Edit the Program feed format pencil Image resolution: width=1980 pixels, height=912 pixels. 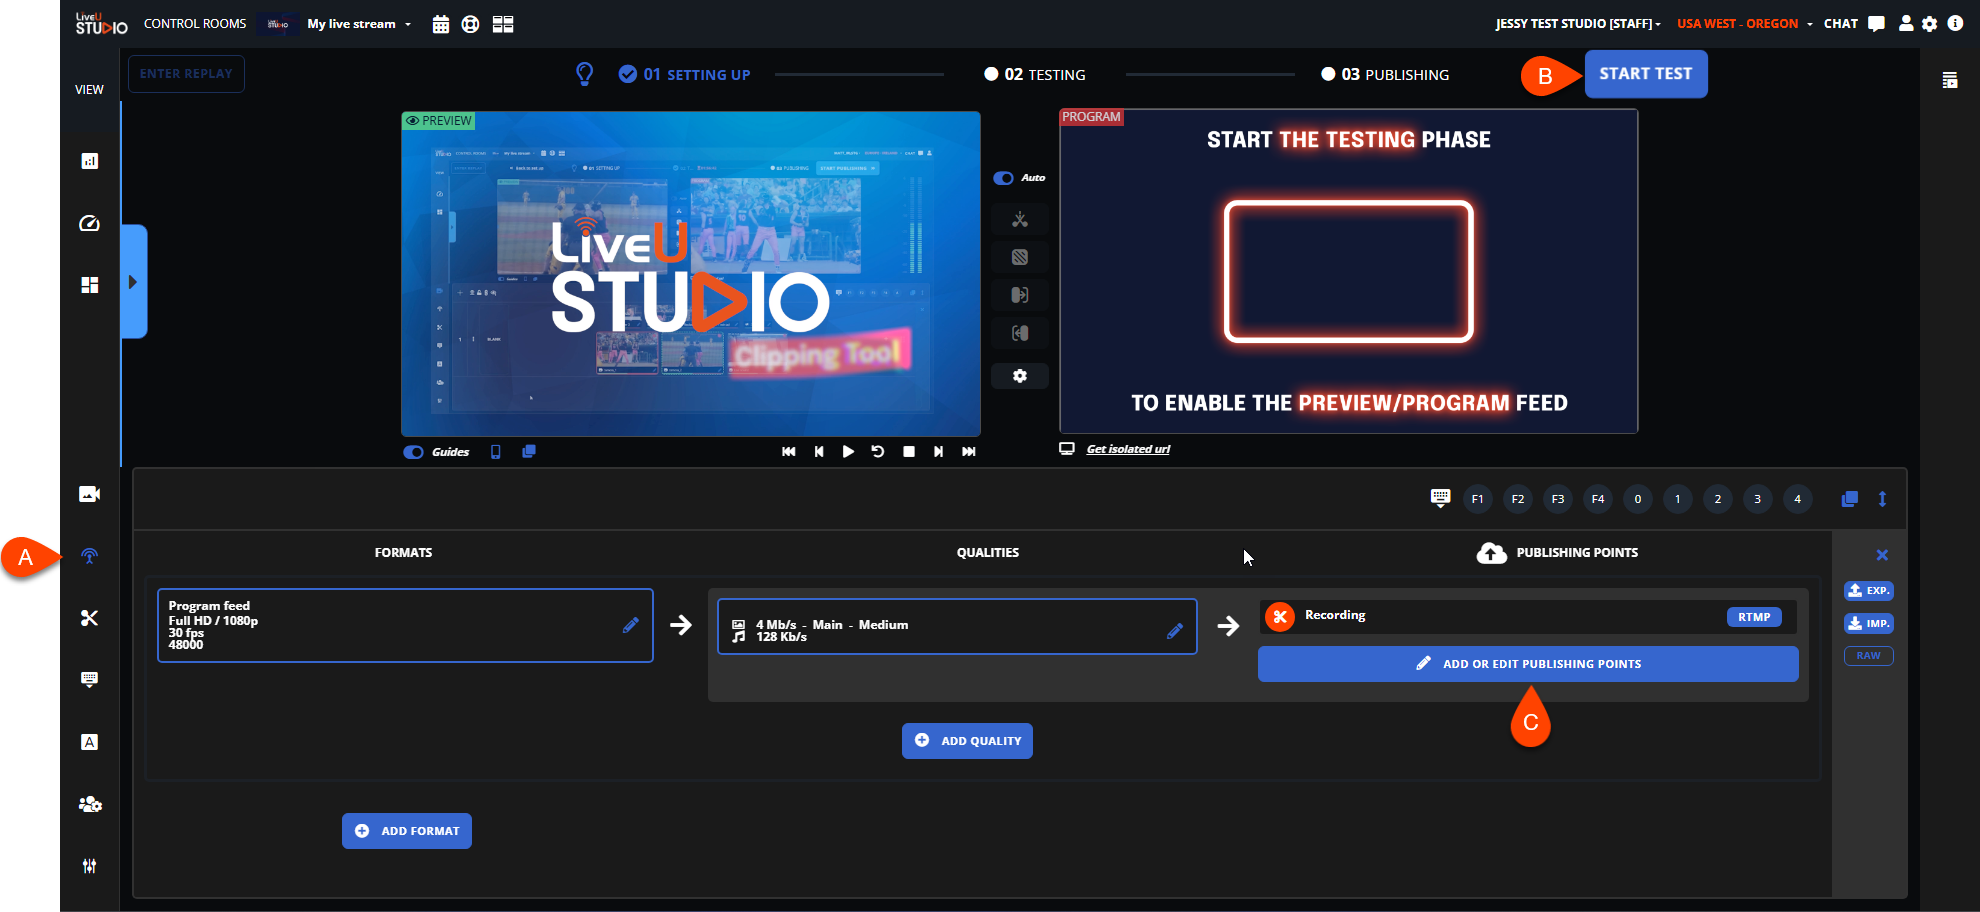click(631, 625)
